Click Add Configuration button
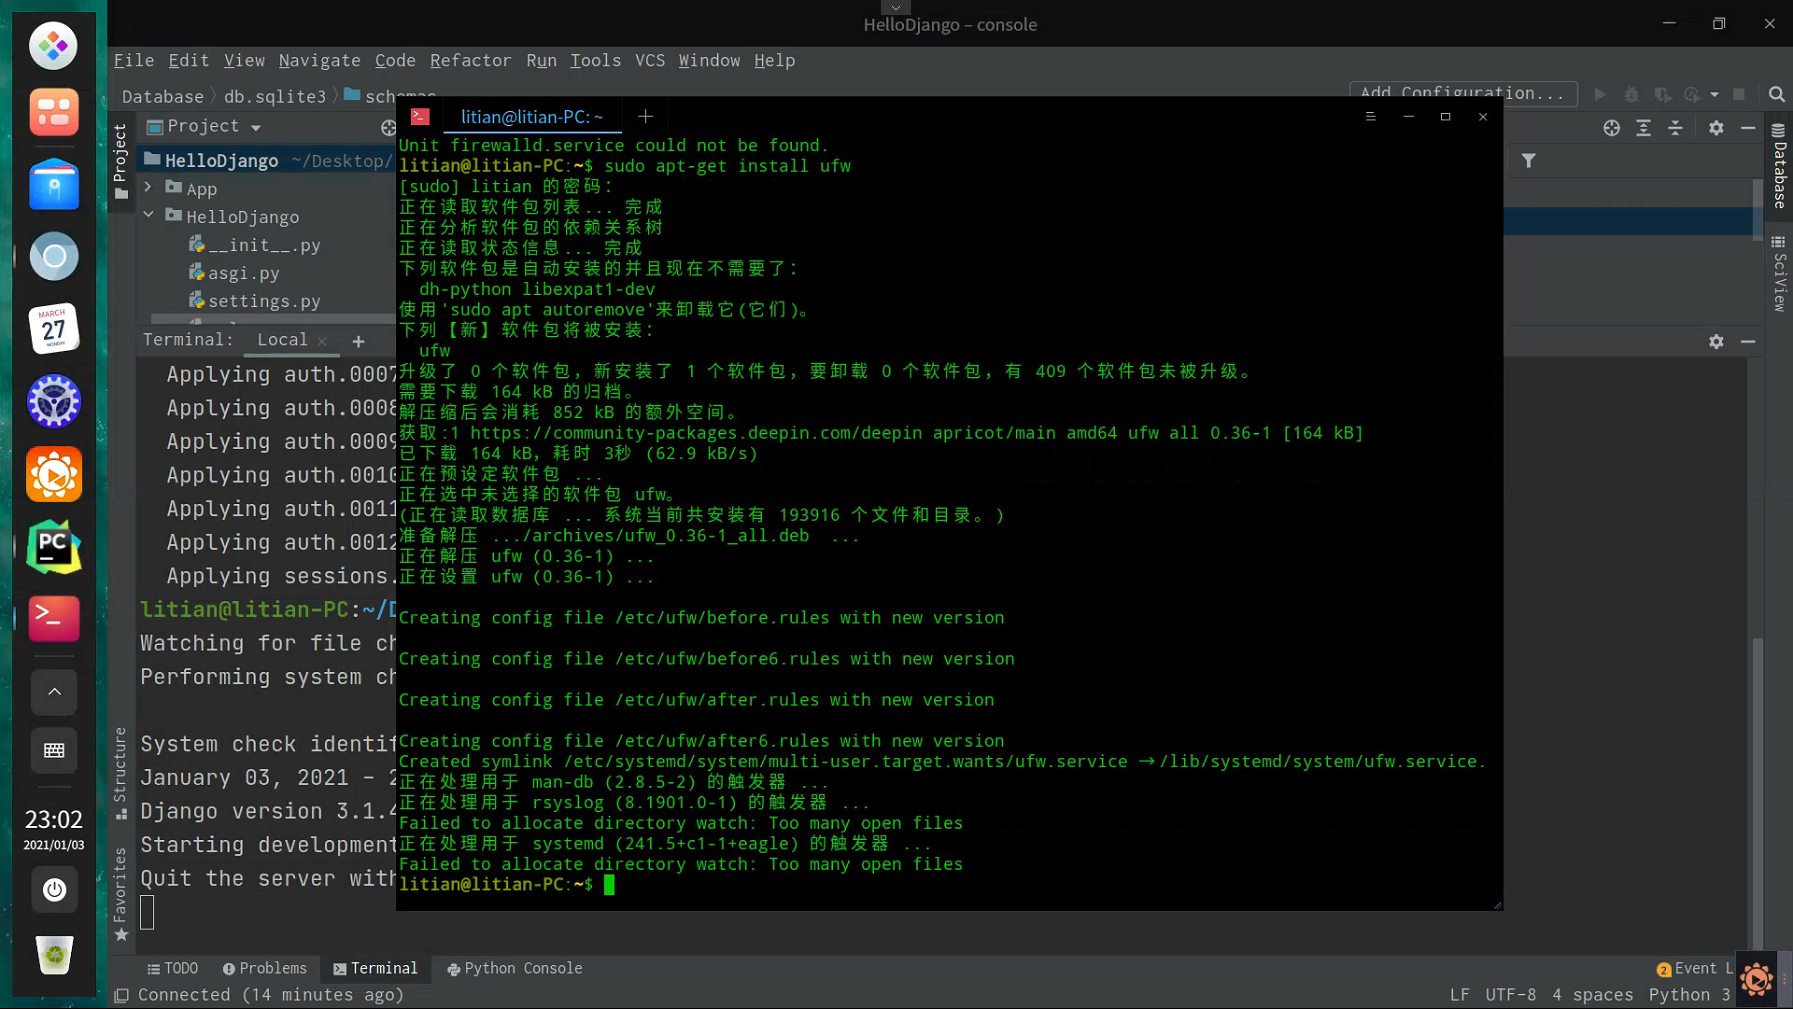Viewport: 1793px width, 1009px height. pos(1463,93)
